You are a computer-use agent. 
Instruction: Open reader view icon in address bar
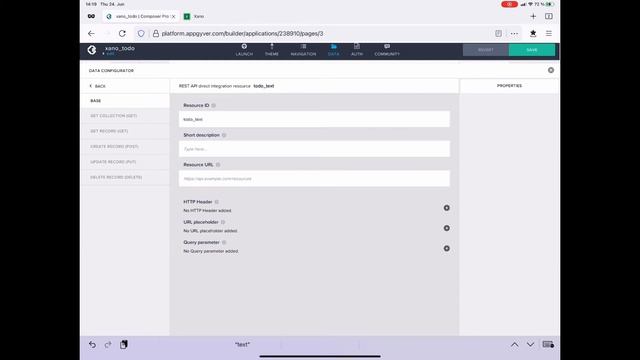pyautogui.click(x=498, y=33)
